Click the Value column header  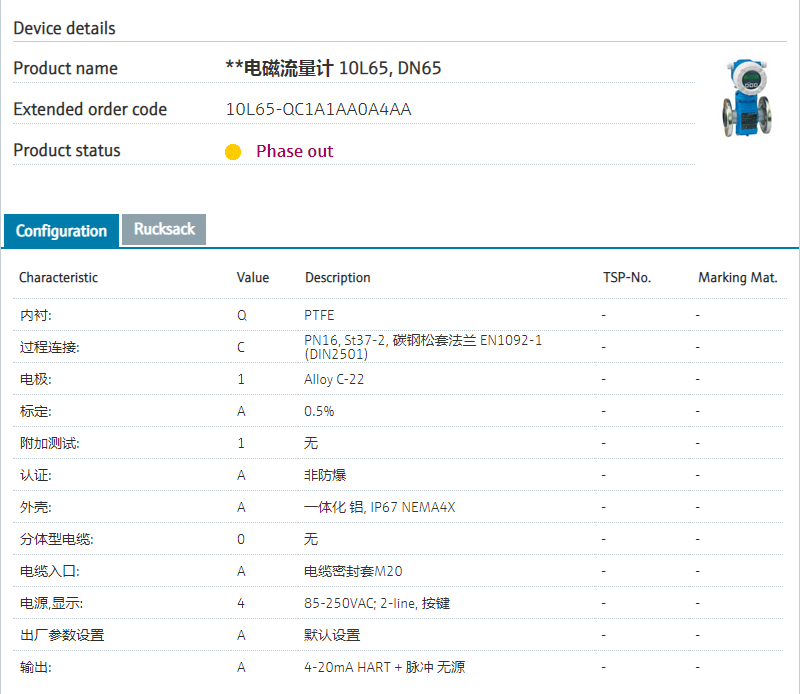pos(253,277)
